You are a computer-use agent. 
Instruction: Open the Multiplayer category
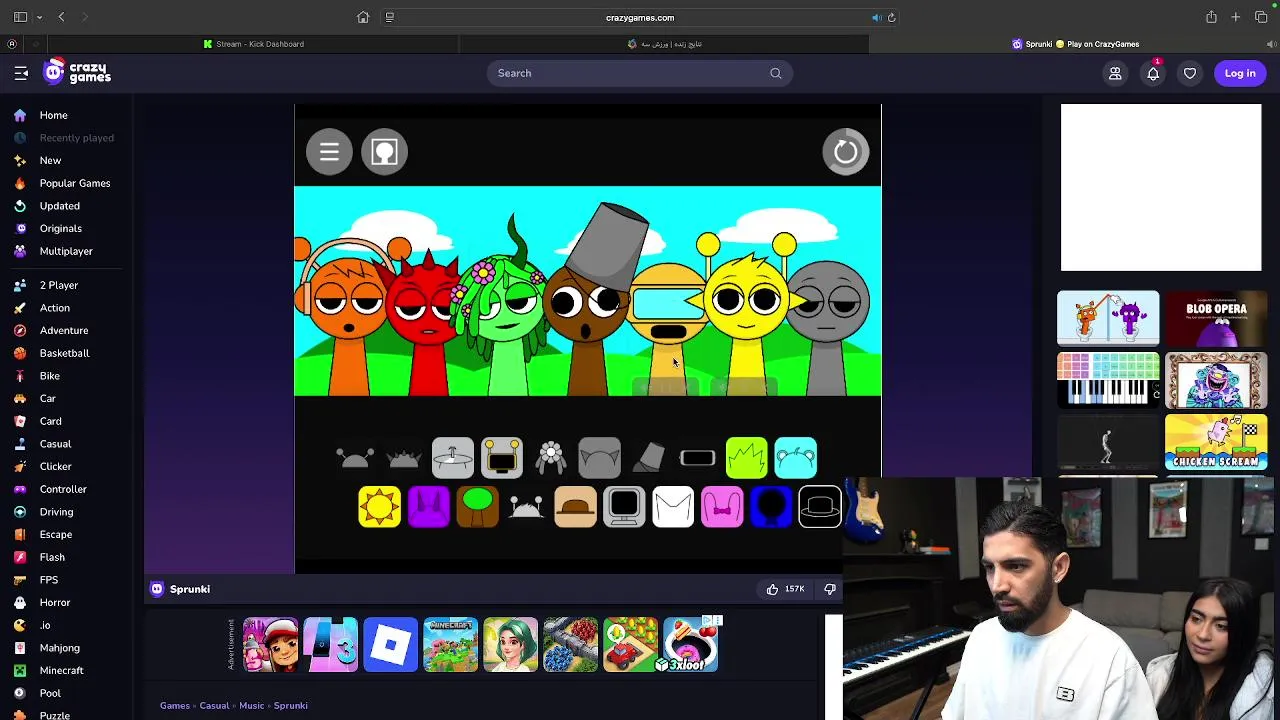65,251
